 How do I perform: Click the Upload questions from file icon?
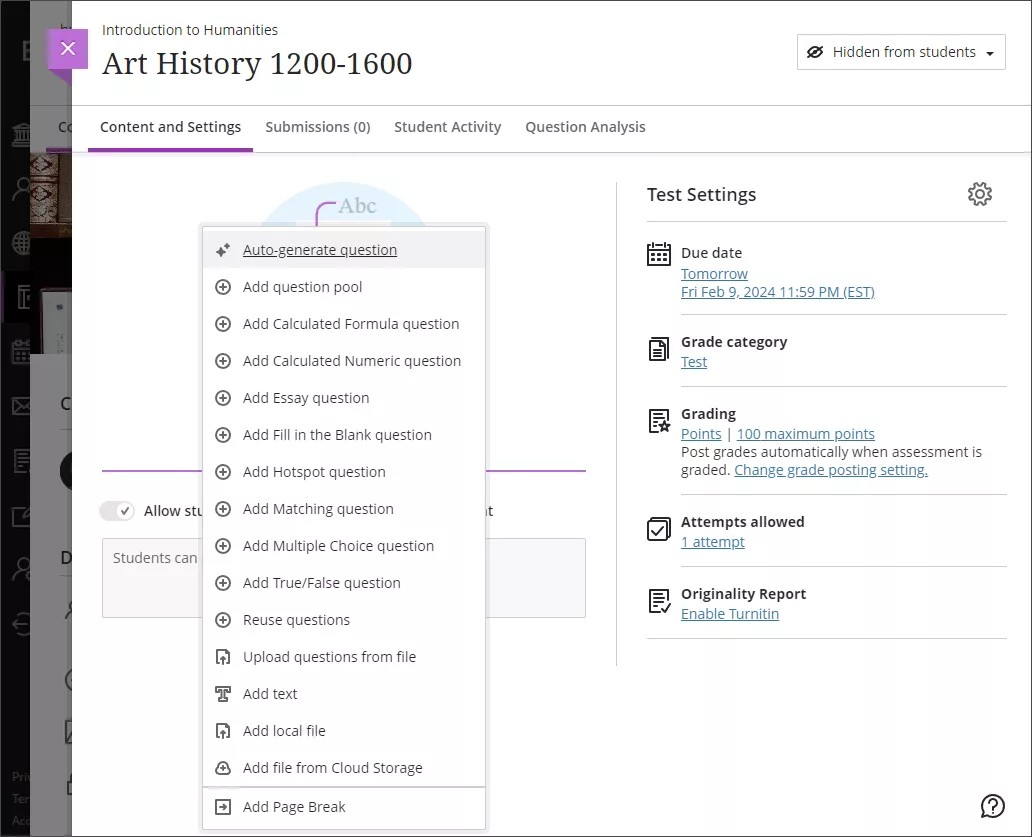click(x=223, y=657)
